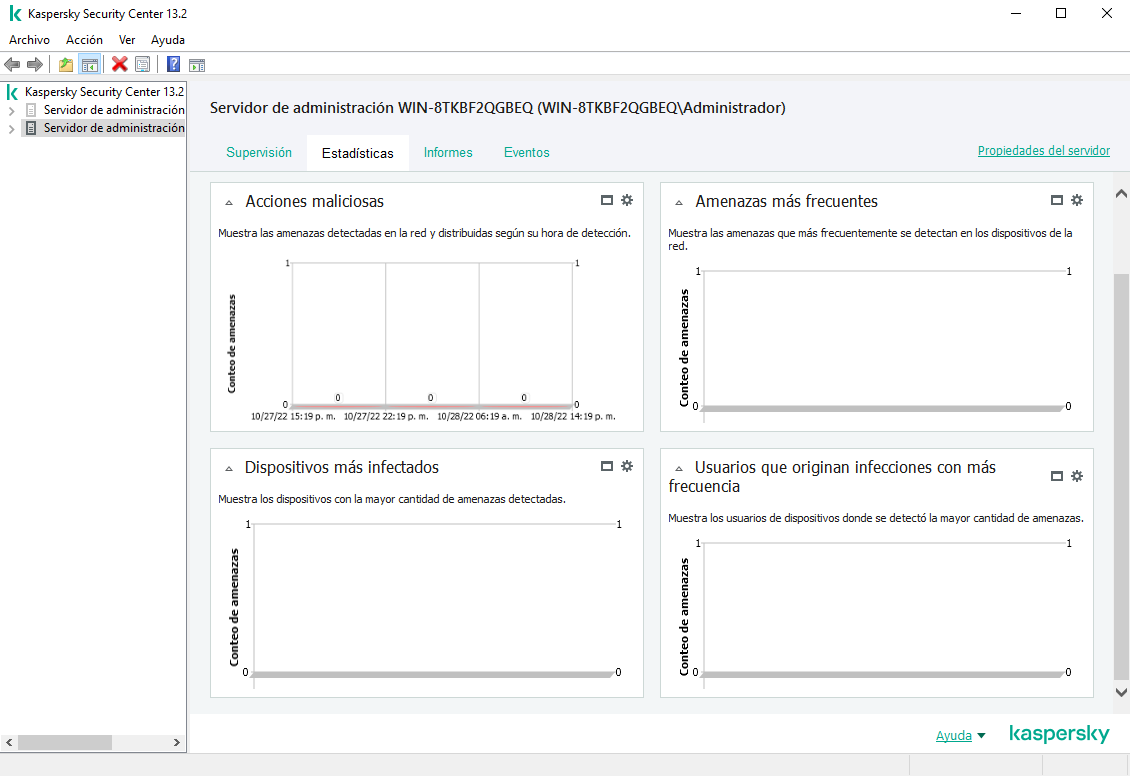This screenshot has height=776, width=1130.
Task: Click the 10/28/22 06:19 a. m. axis label
Action: click(x=479, y=416)
